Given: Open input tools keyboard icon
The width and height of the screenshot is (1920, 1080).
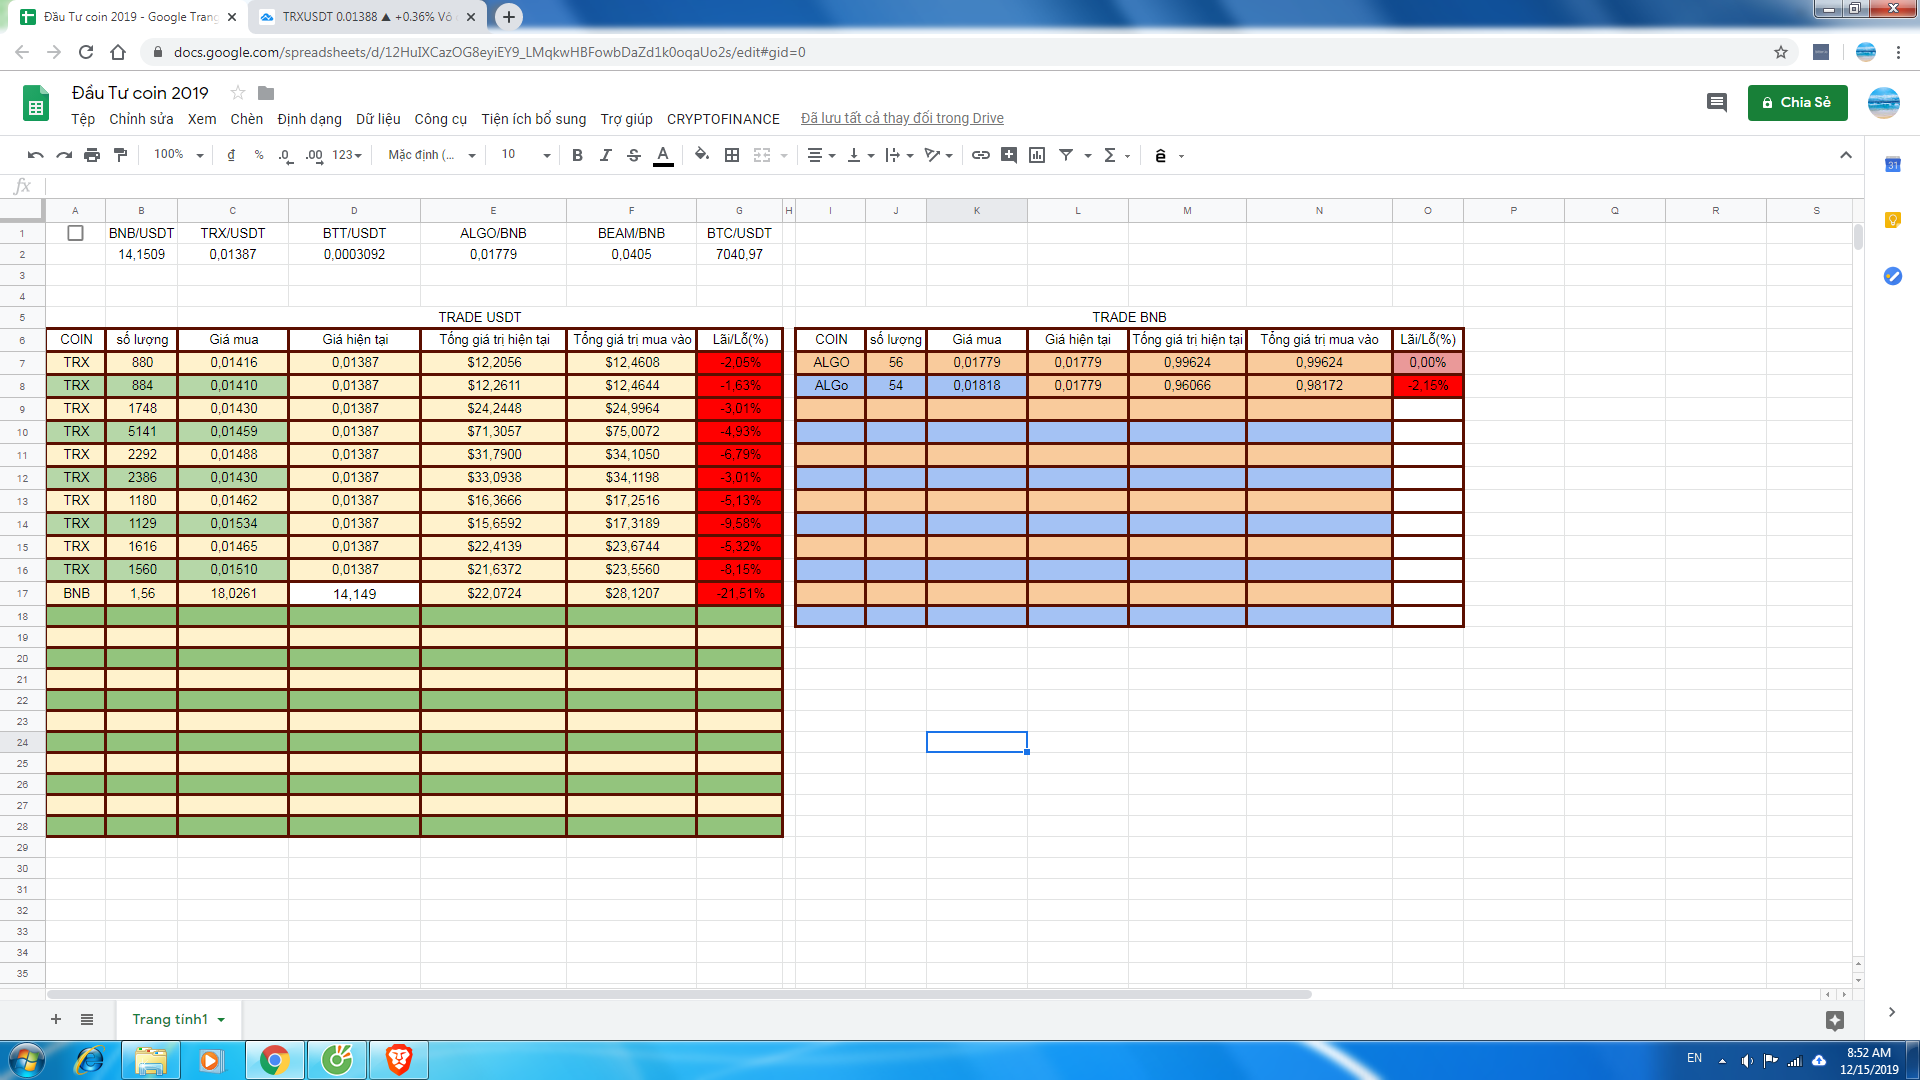Looking at the screenshot, I should (1160, 155).
